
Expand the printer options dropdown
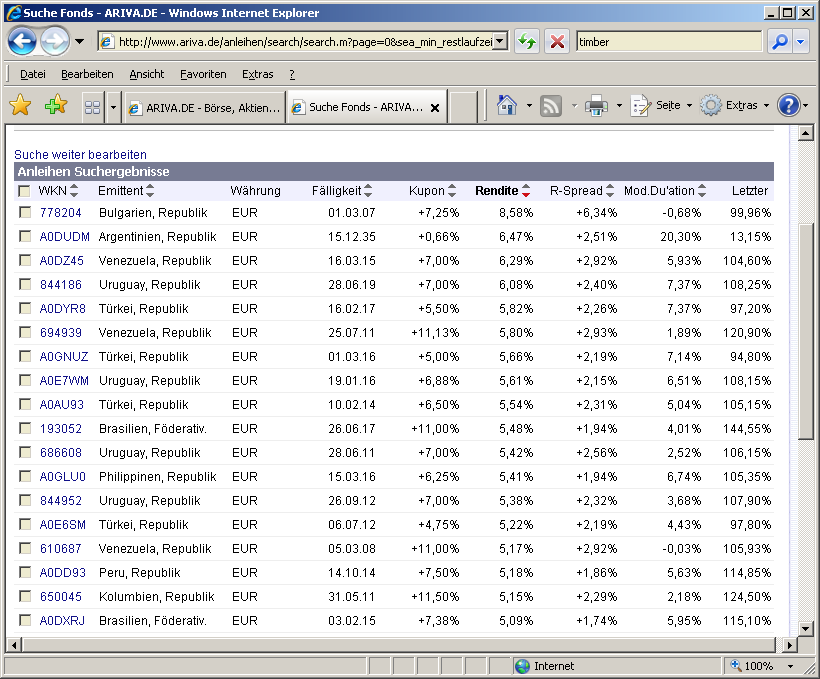coord(619,106)
